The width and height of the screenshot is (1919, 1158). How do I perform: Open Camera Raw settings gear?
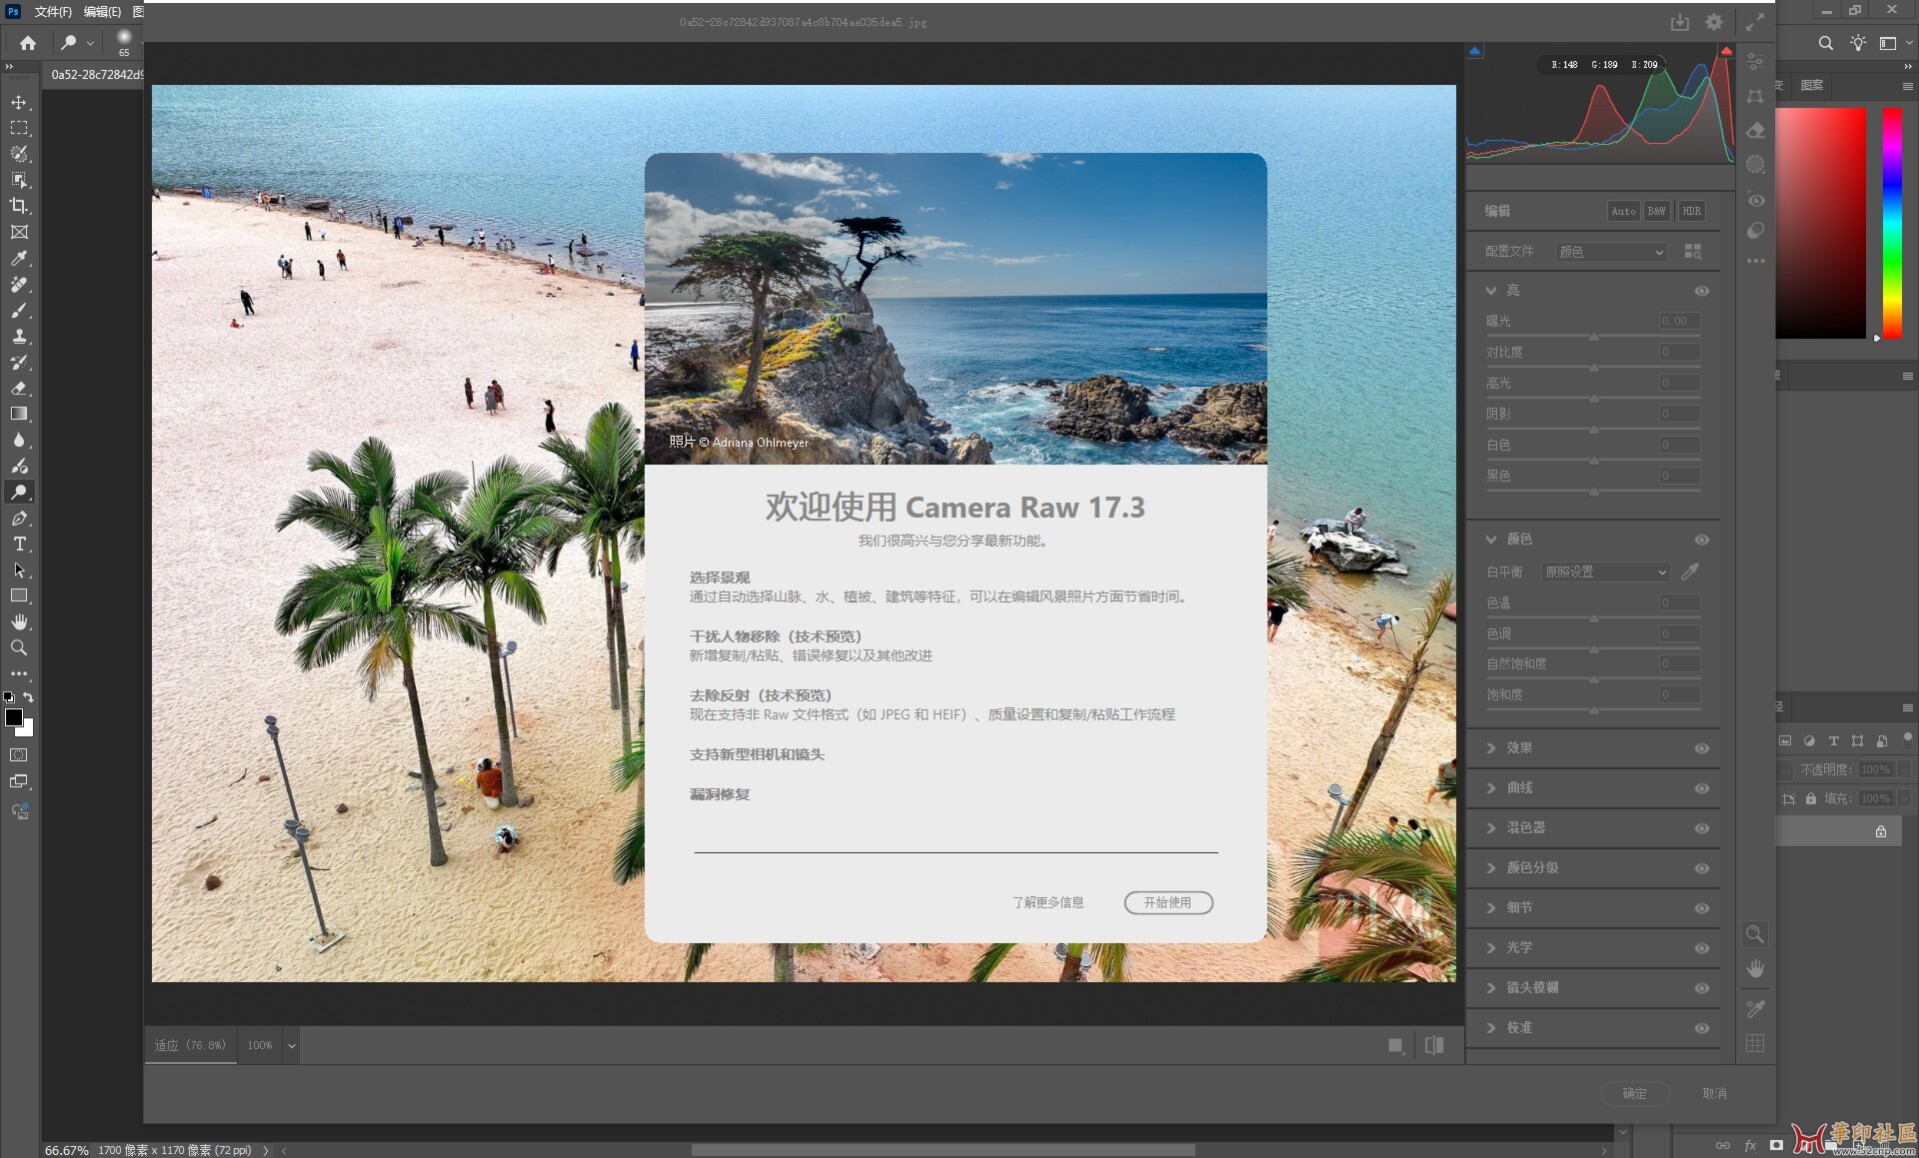tap(1714, 22)
